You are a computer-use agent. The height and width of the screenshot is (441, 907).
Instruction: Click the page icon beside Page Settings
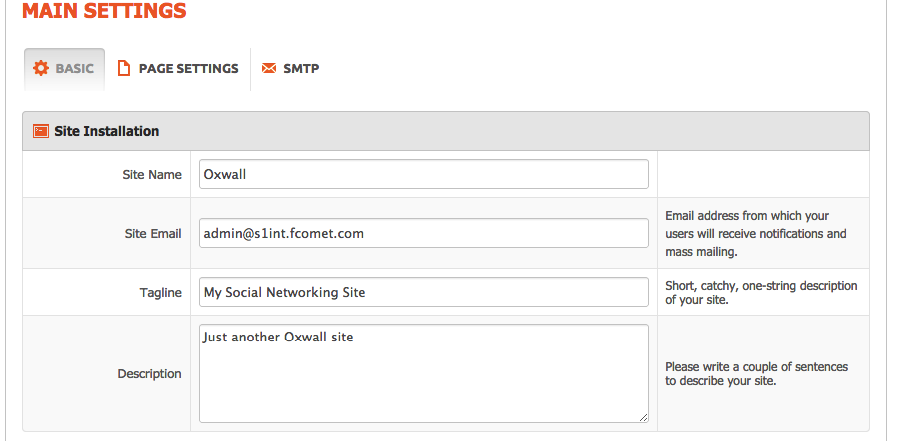tap(124, 68)
